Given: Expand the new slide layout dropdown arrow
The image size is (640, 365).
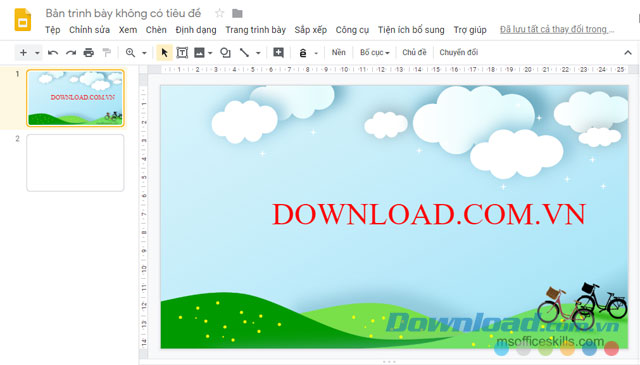Looking at the screenshot, I should 37,53.
